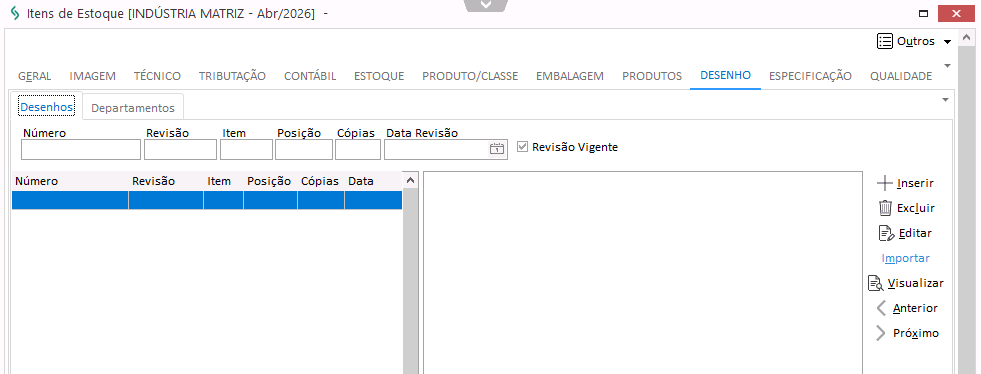The width and height of the screenshot is (981, 374).
Task: Click the Posição column header in grid
Action: point(270,181)
